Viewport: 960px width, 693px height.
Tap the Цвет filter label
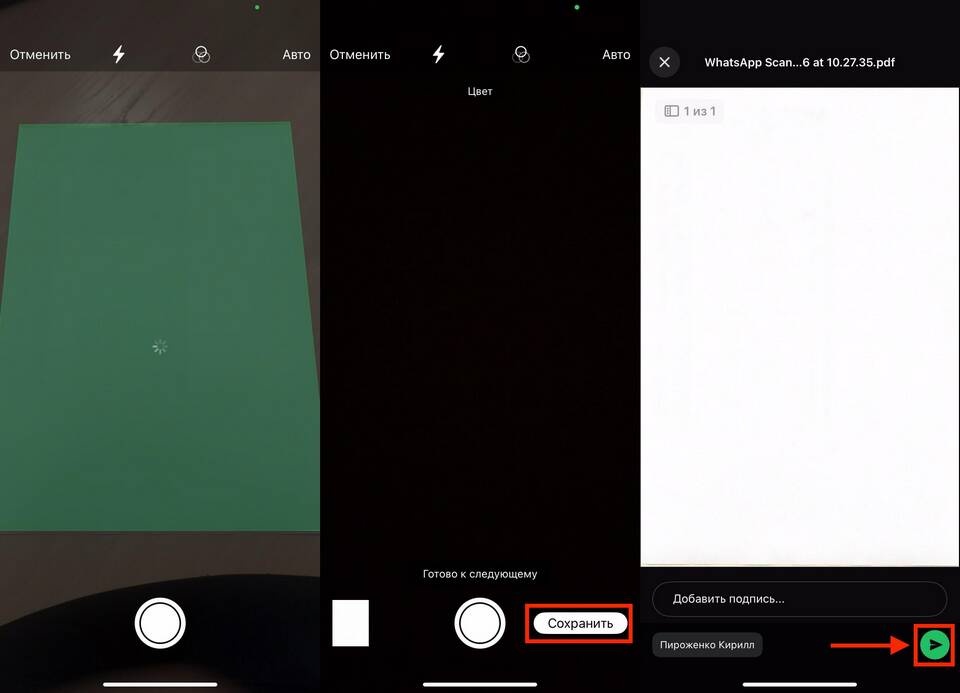480,91
